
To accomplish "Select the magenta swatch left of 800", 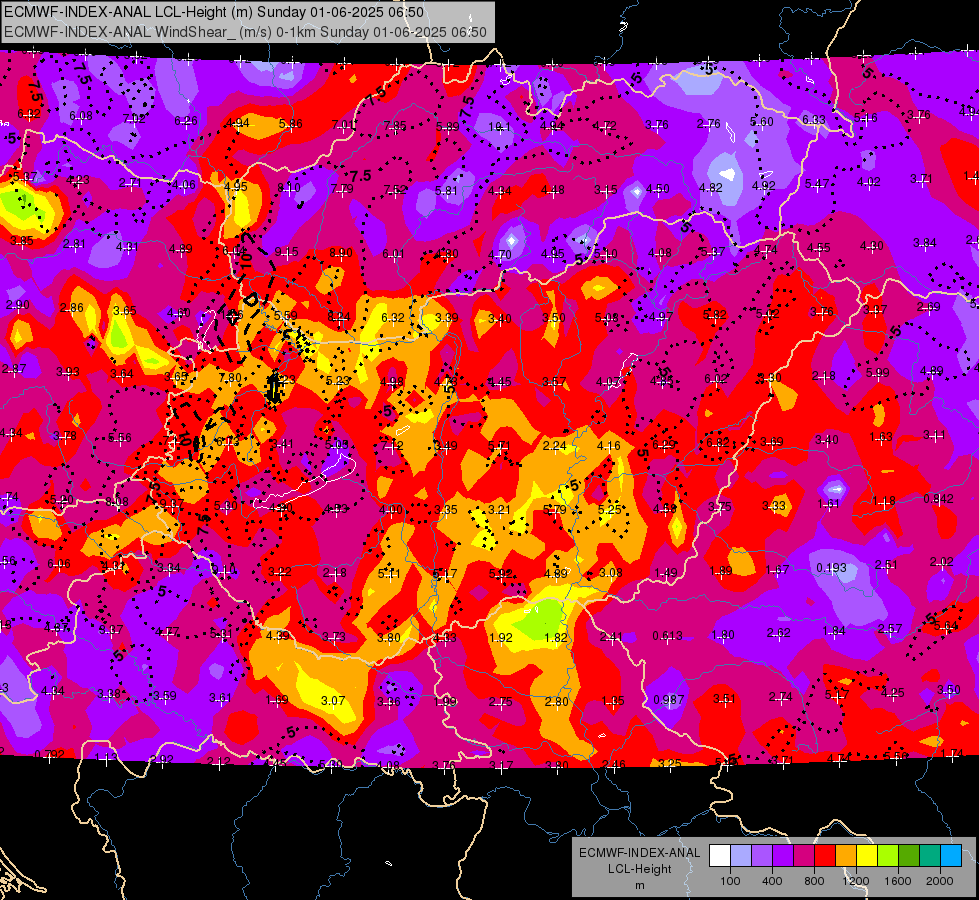I will pyautogui.click(x=804, y=855).
